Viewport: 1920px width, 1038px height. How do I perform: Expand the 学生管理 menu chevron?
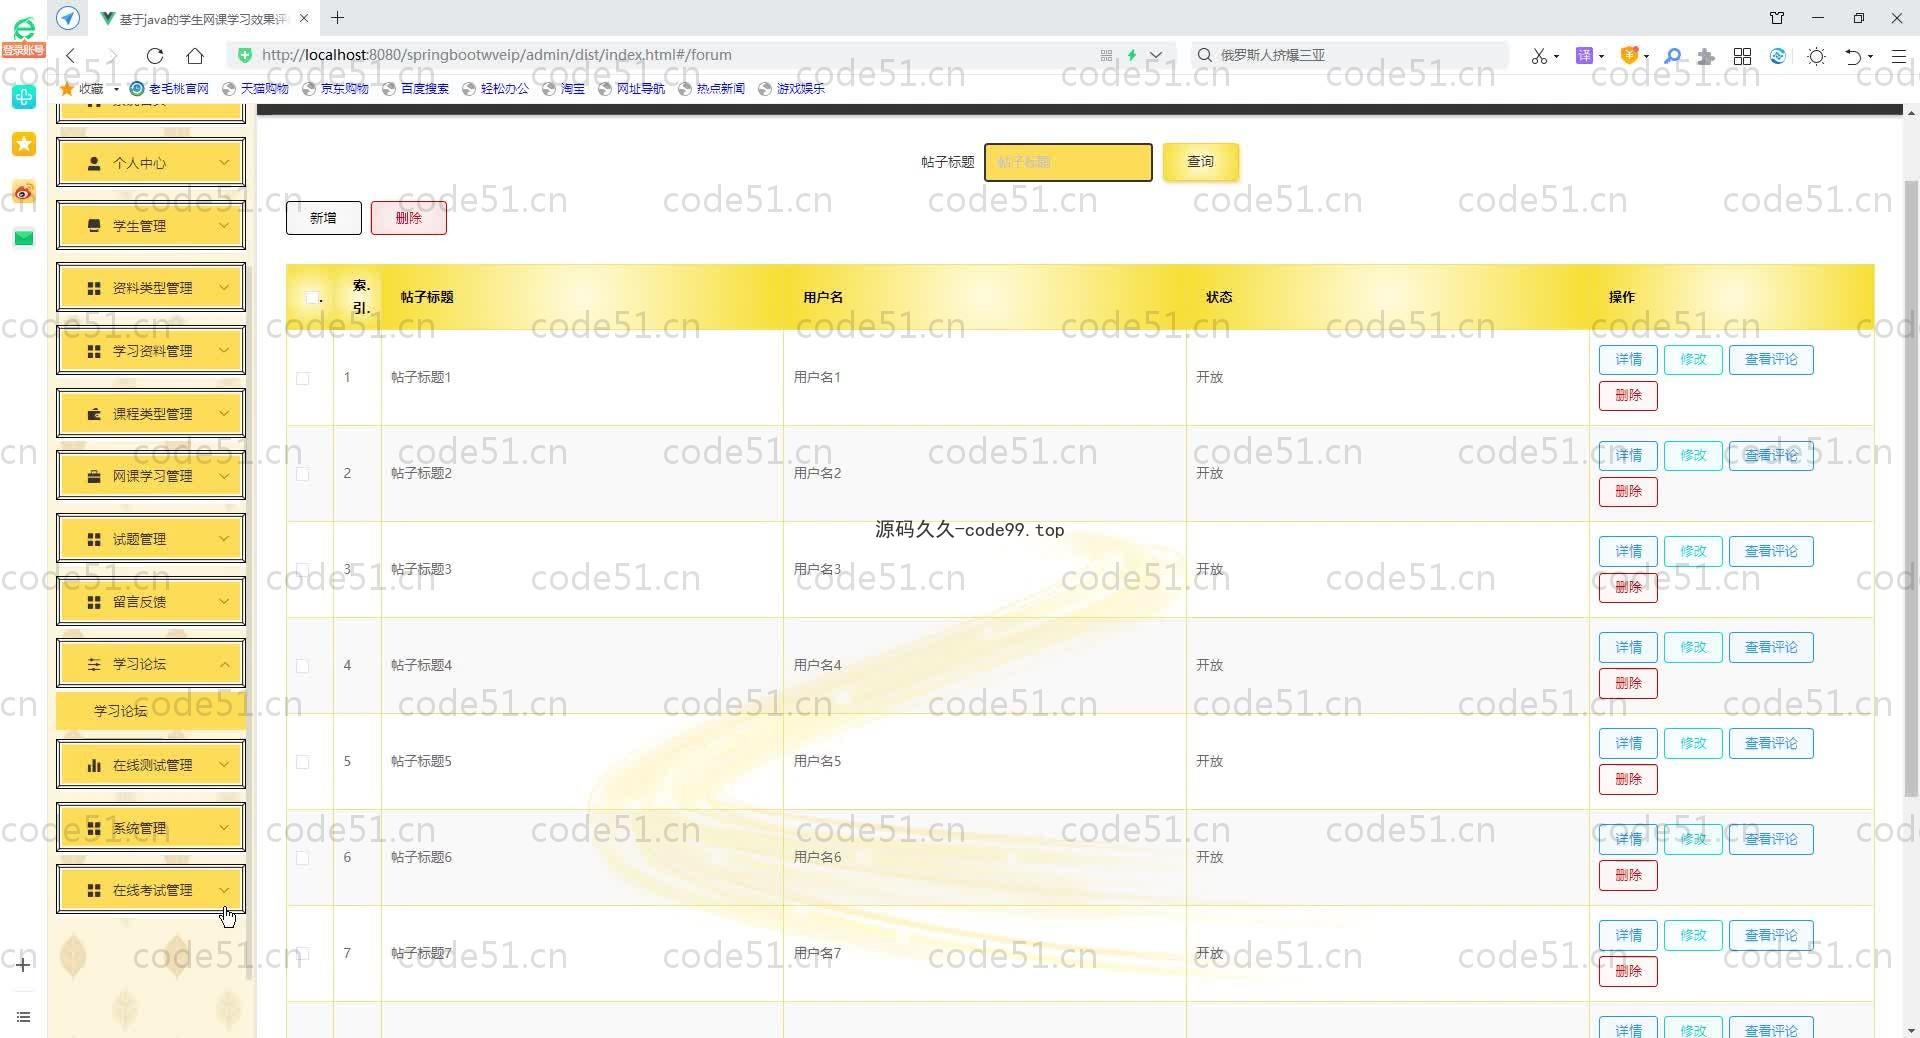coord(224,226)
